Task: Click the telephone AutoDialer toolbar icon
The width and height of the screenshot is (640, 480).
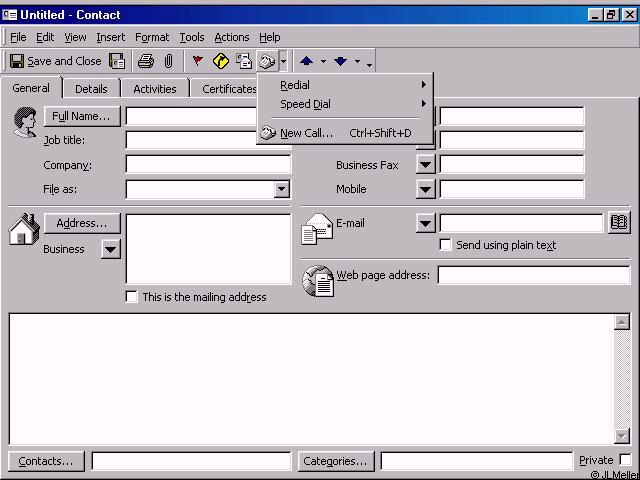Action: (267, 62)
